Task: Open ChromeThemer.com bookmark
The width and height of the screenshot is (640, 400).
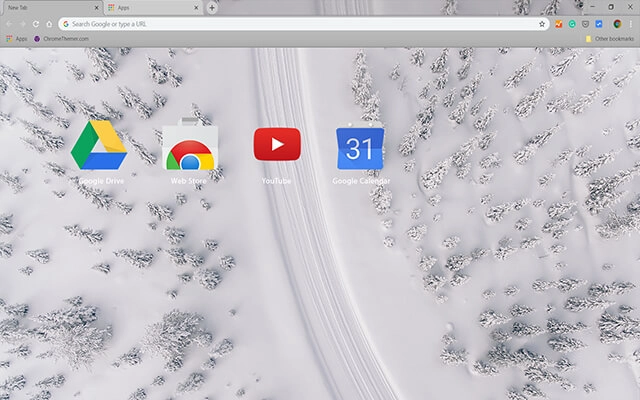Action: 61,39
